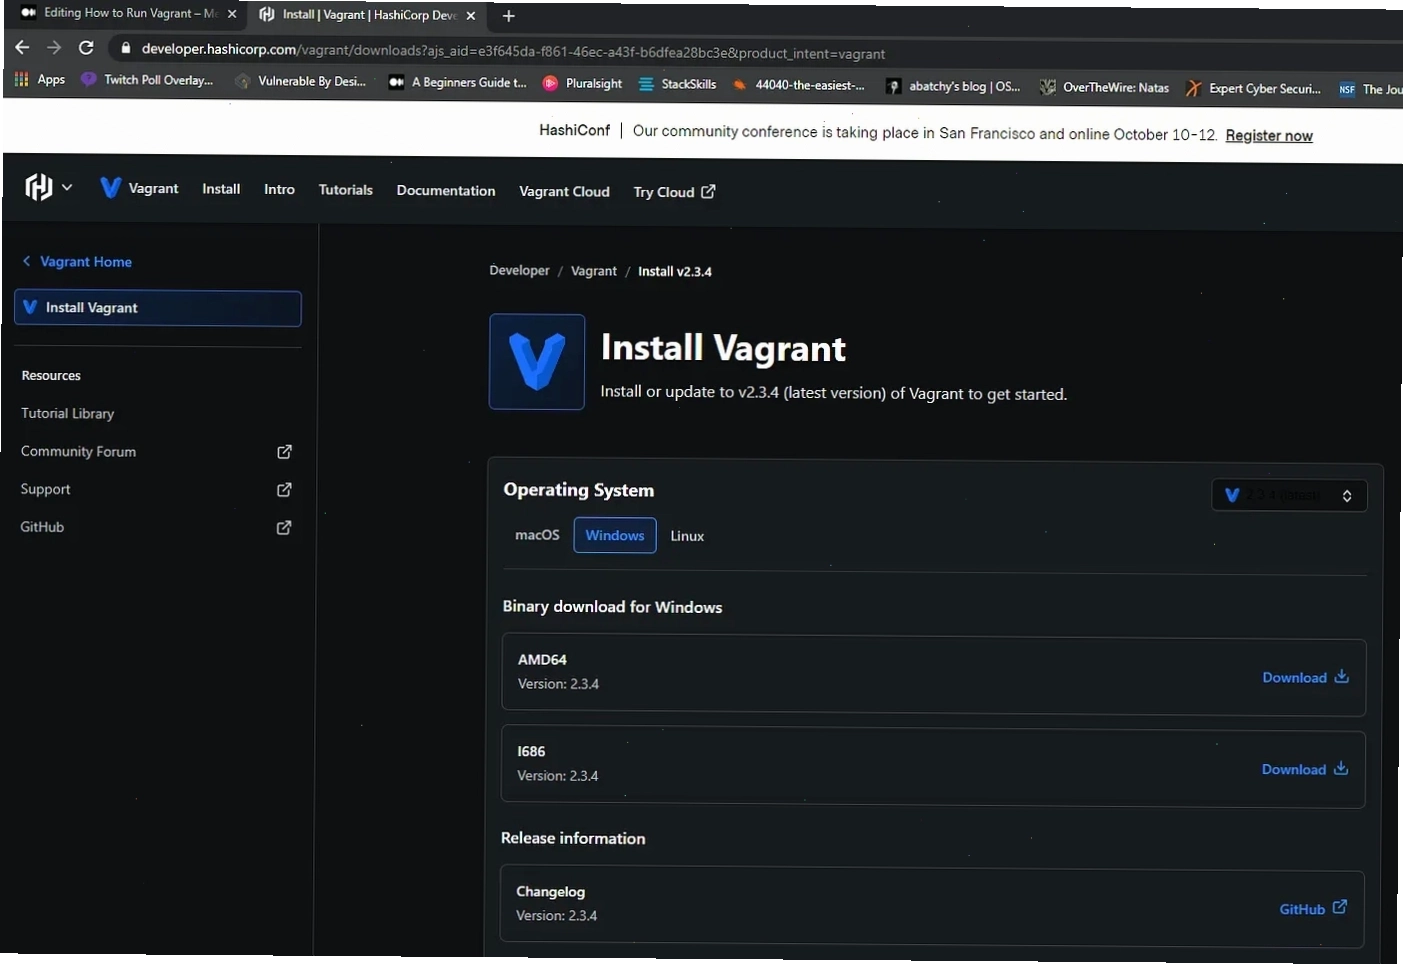
Task: Click the Register now link in the banner
Action: [x=1269, y=136]
